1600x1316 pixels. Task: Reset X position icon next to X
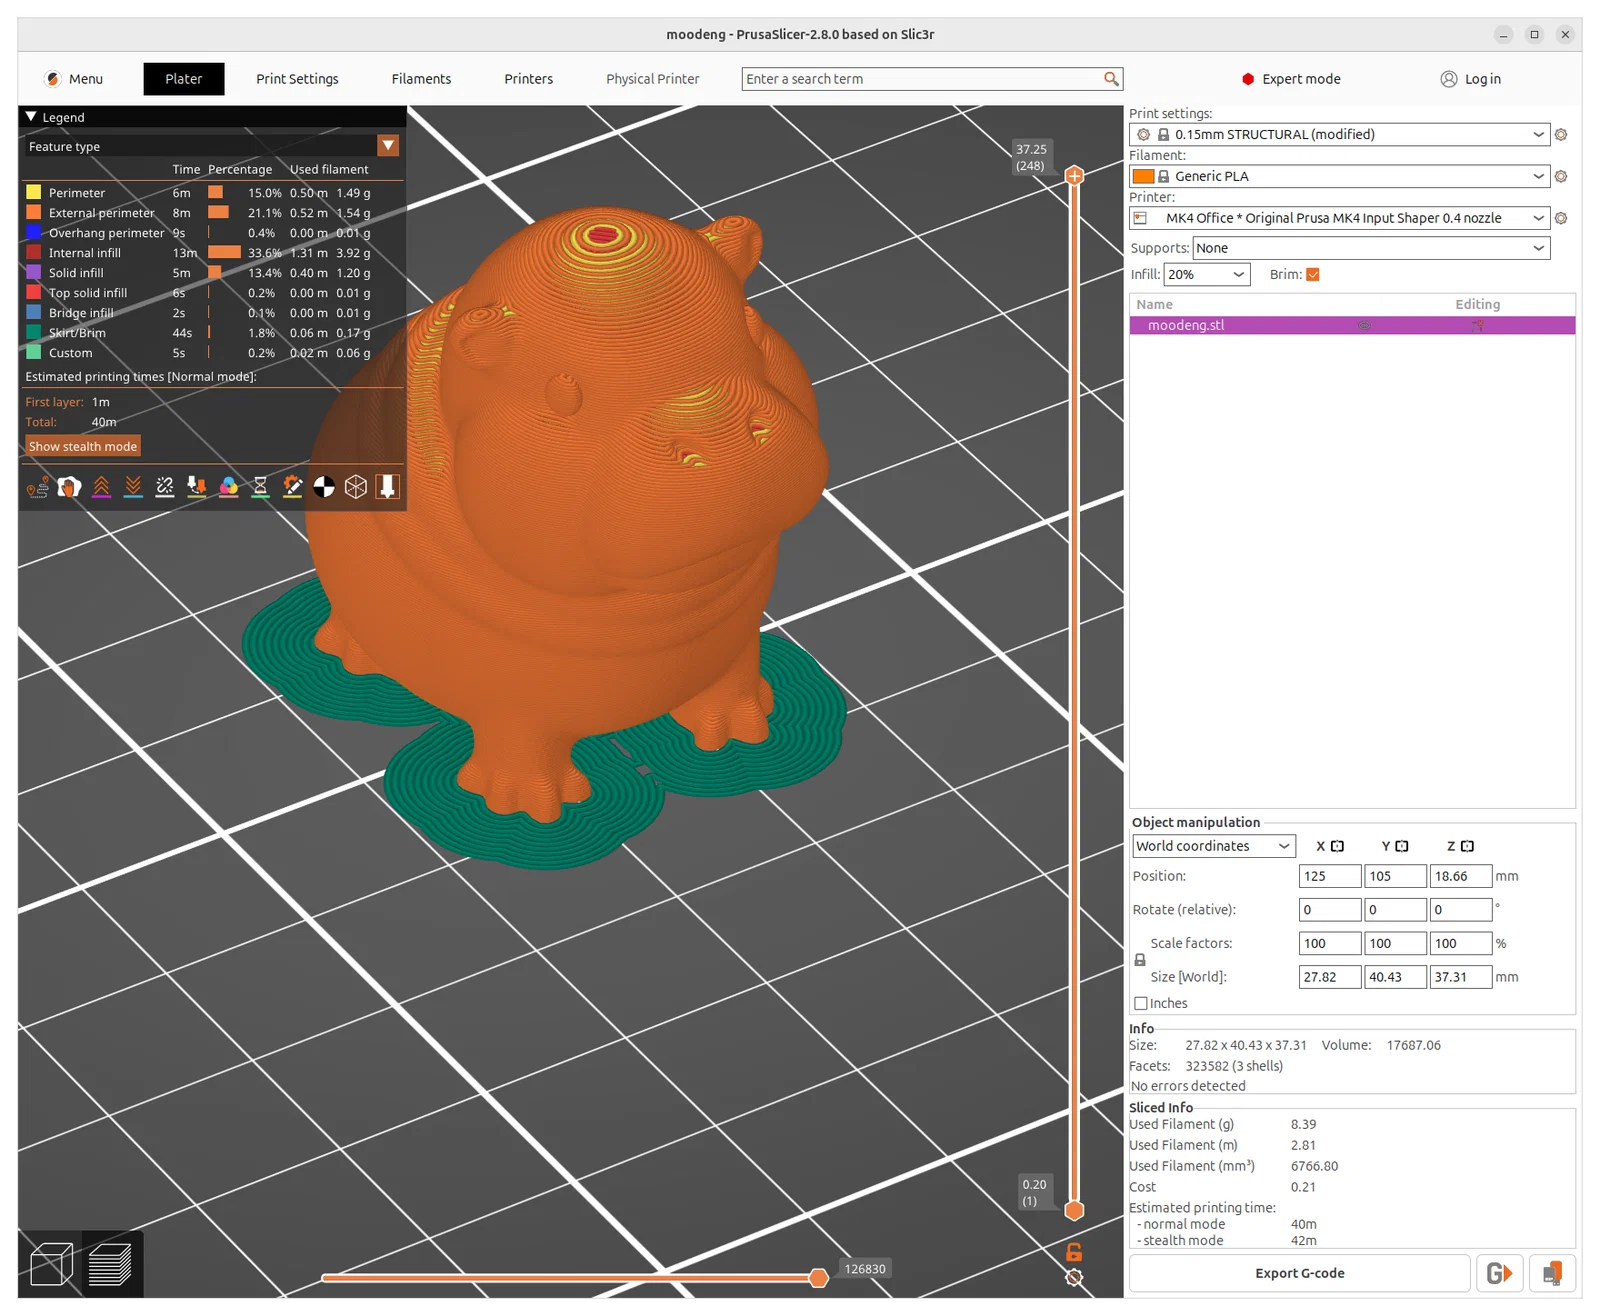(x=1338, y=846)
